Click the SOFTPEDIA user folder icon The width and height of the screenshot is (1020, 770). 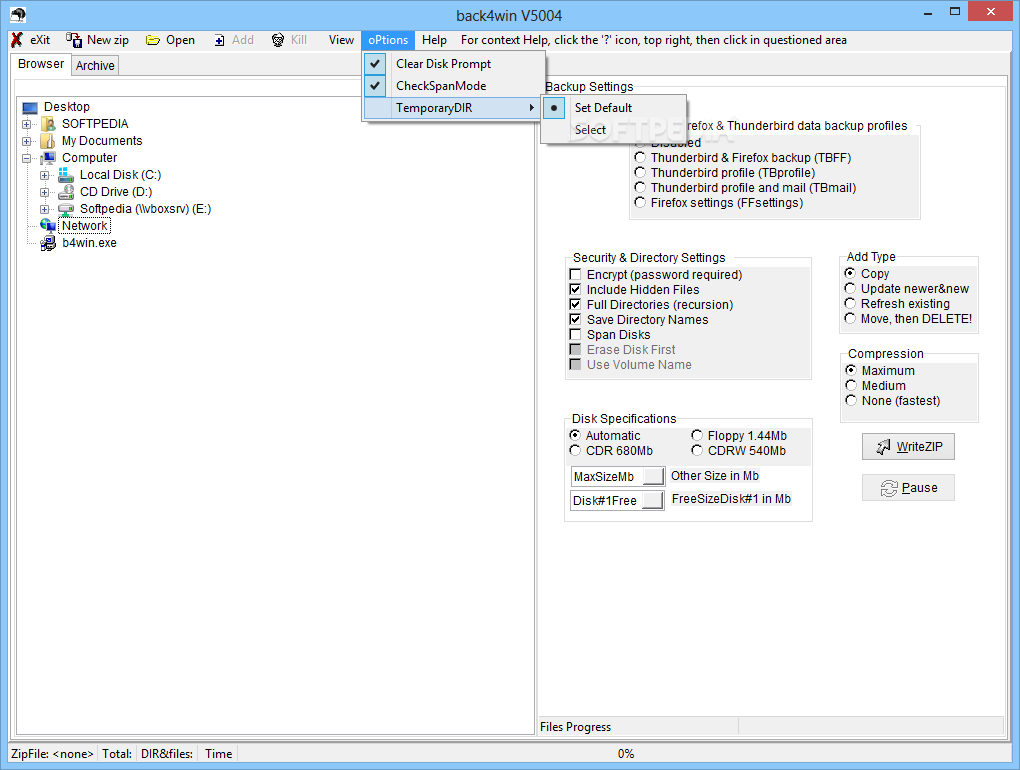click(48, 124)
